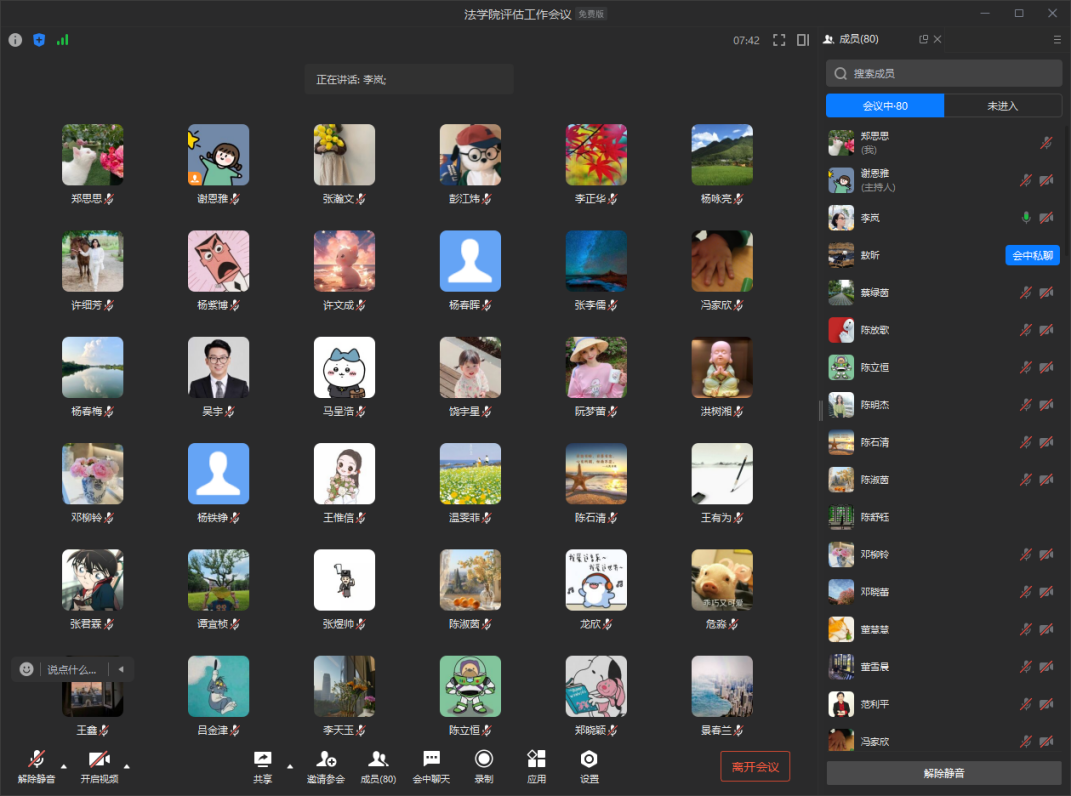Toggle 李岚's green microphone in member list
The width and height of the screenshot is (1071, 796).
[x=1025, y=217]
